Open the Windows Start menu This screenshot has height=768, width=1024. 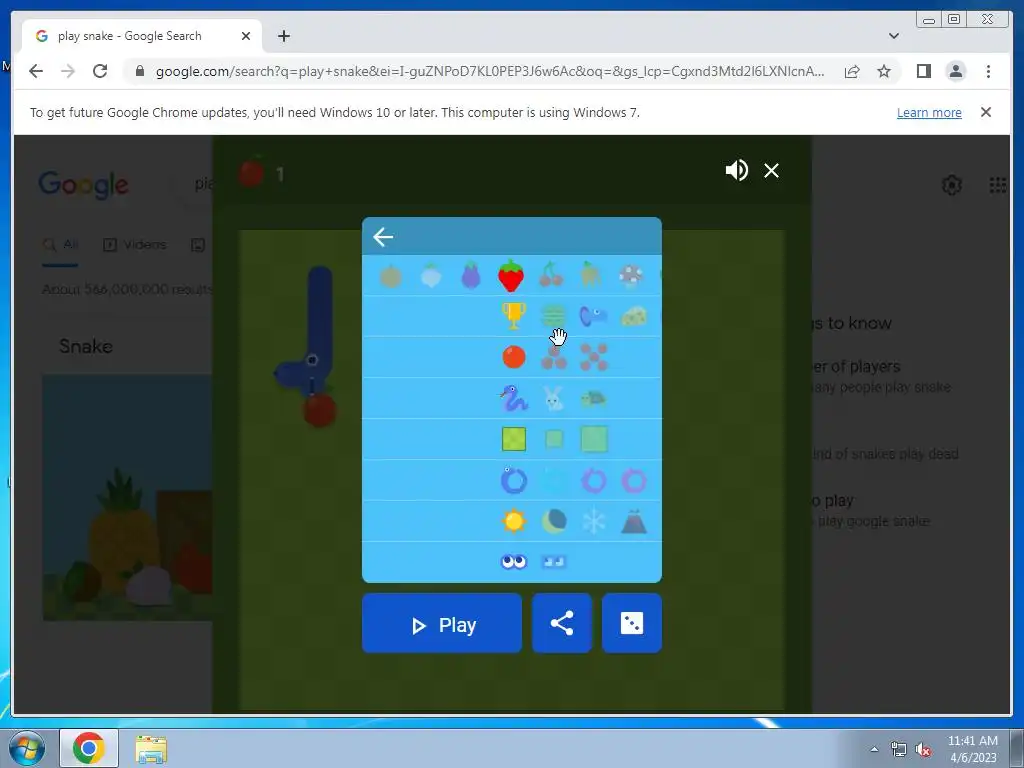click(27, 748)
